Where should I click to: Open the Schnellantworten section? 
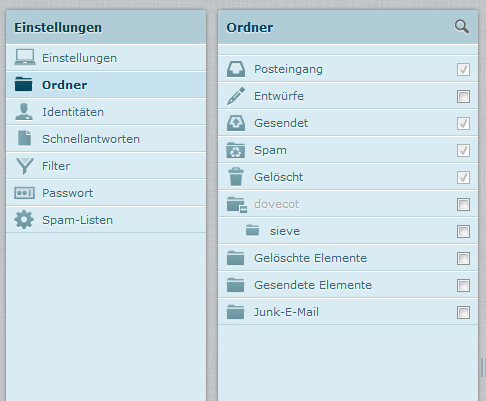point(106,139)
